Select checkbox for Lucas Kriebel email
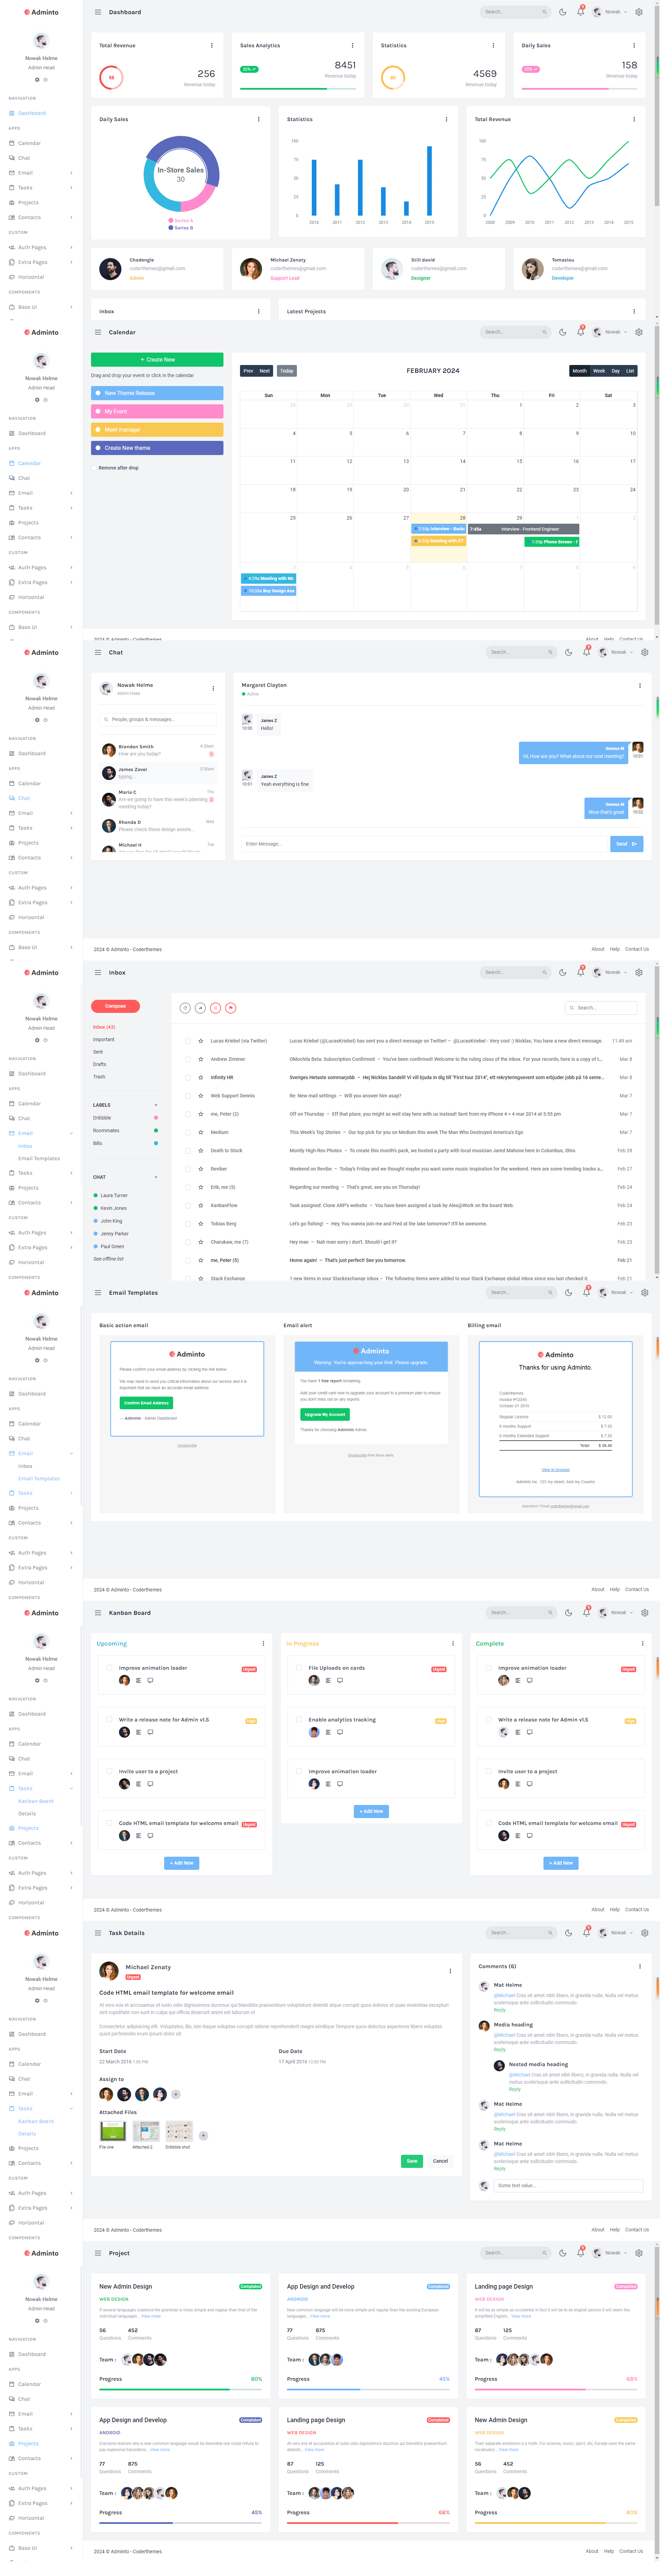 (188, 1041)
